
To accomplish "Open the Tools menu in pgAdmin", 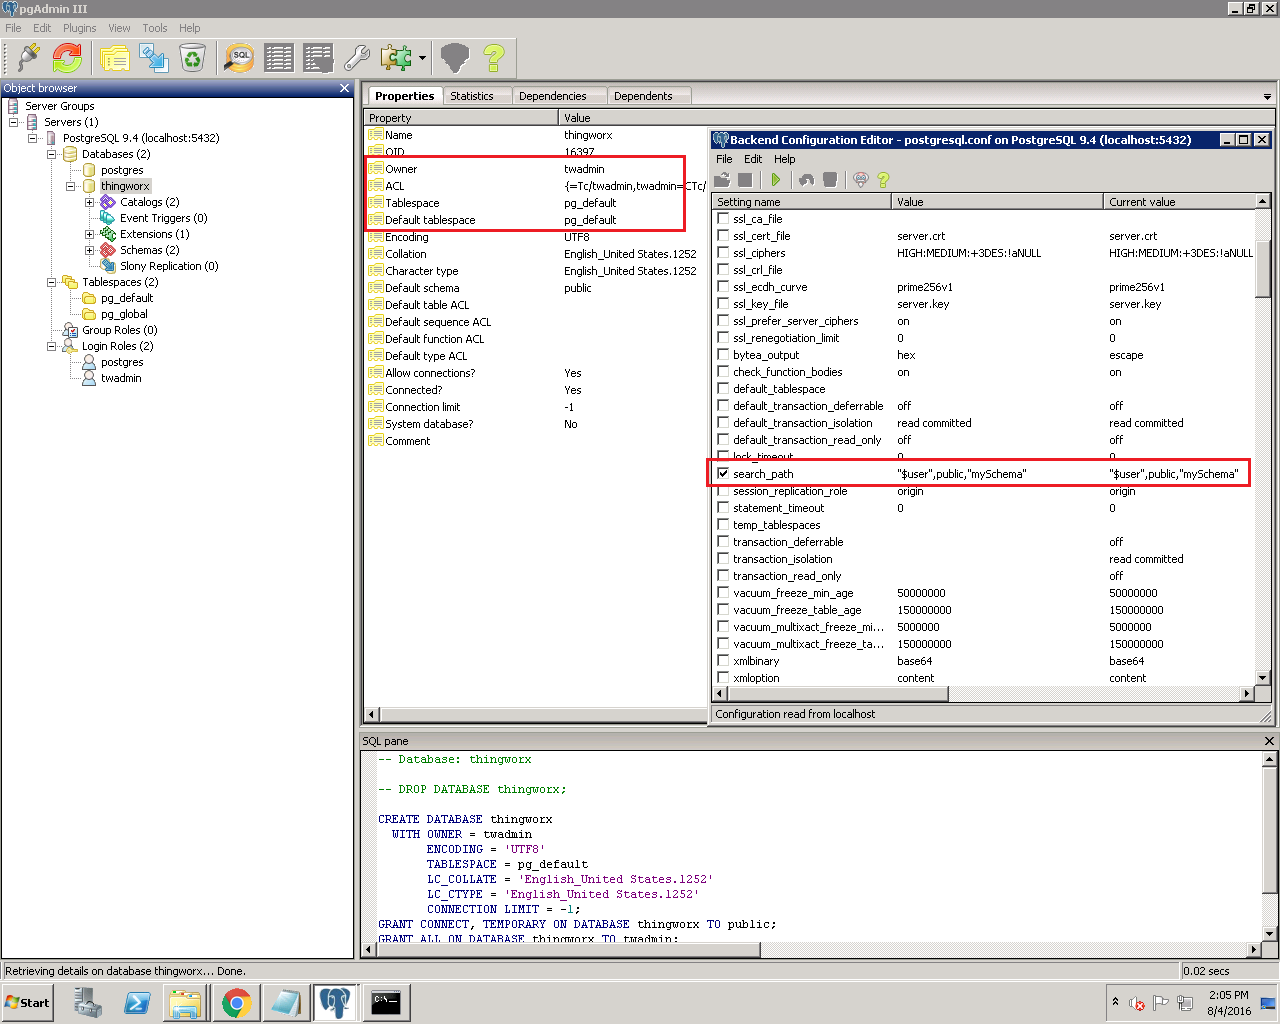I will click(x=155, y=28).
